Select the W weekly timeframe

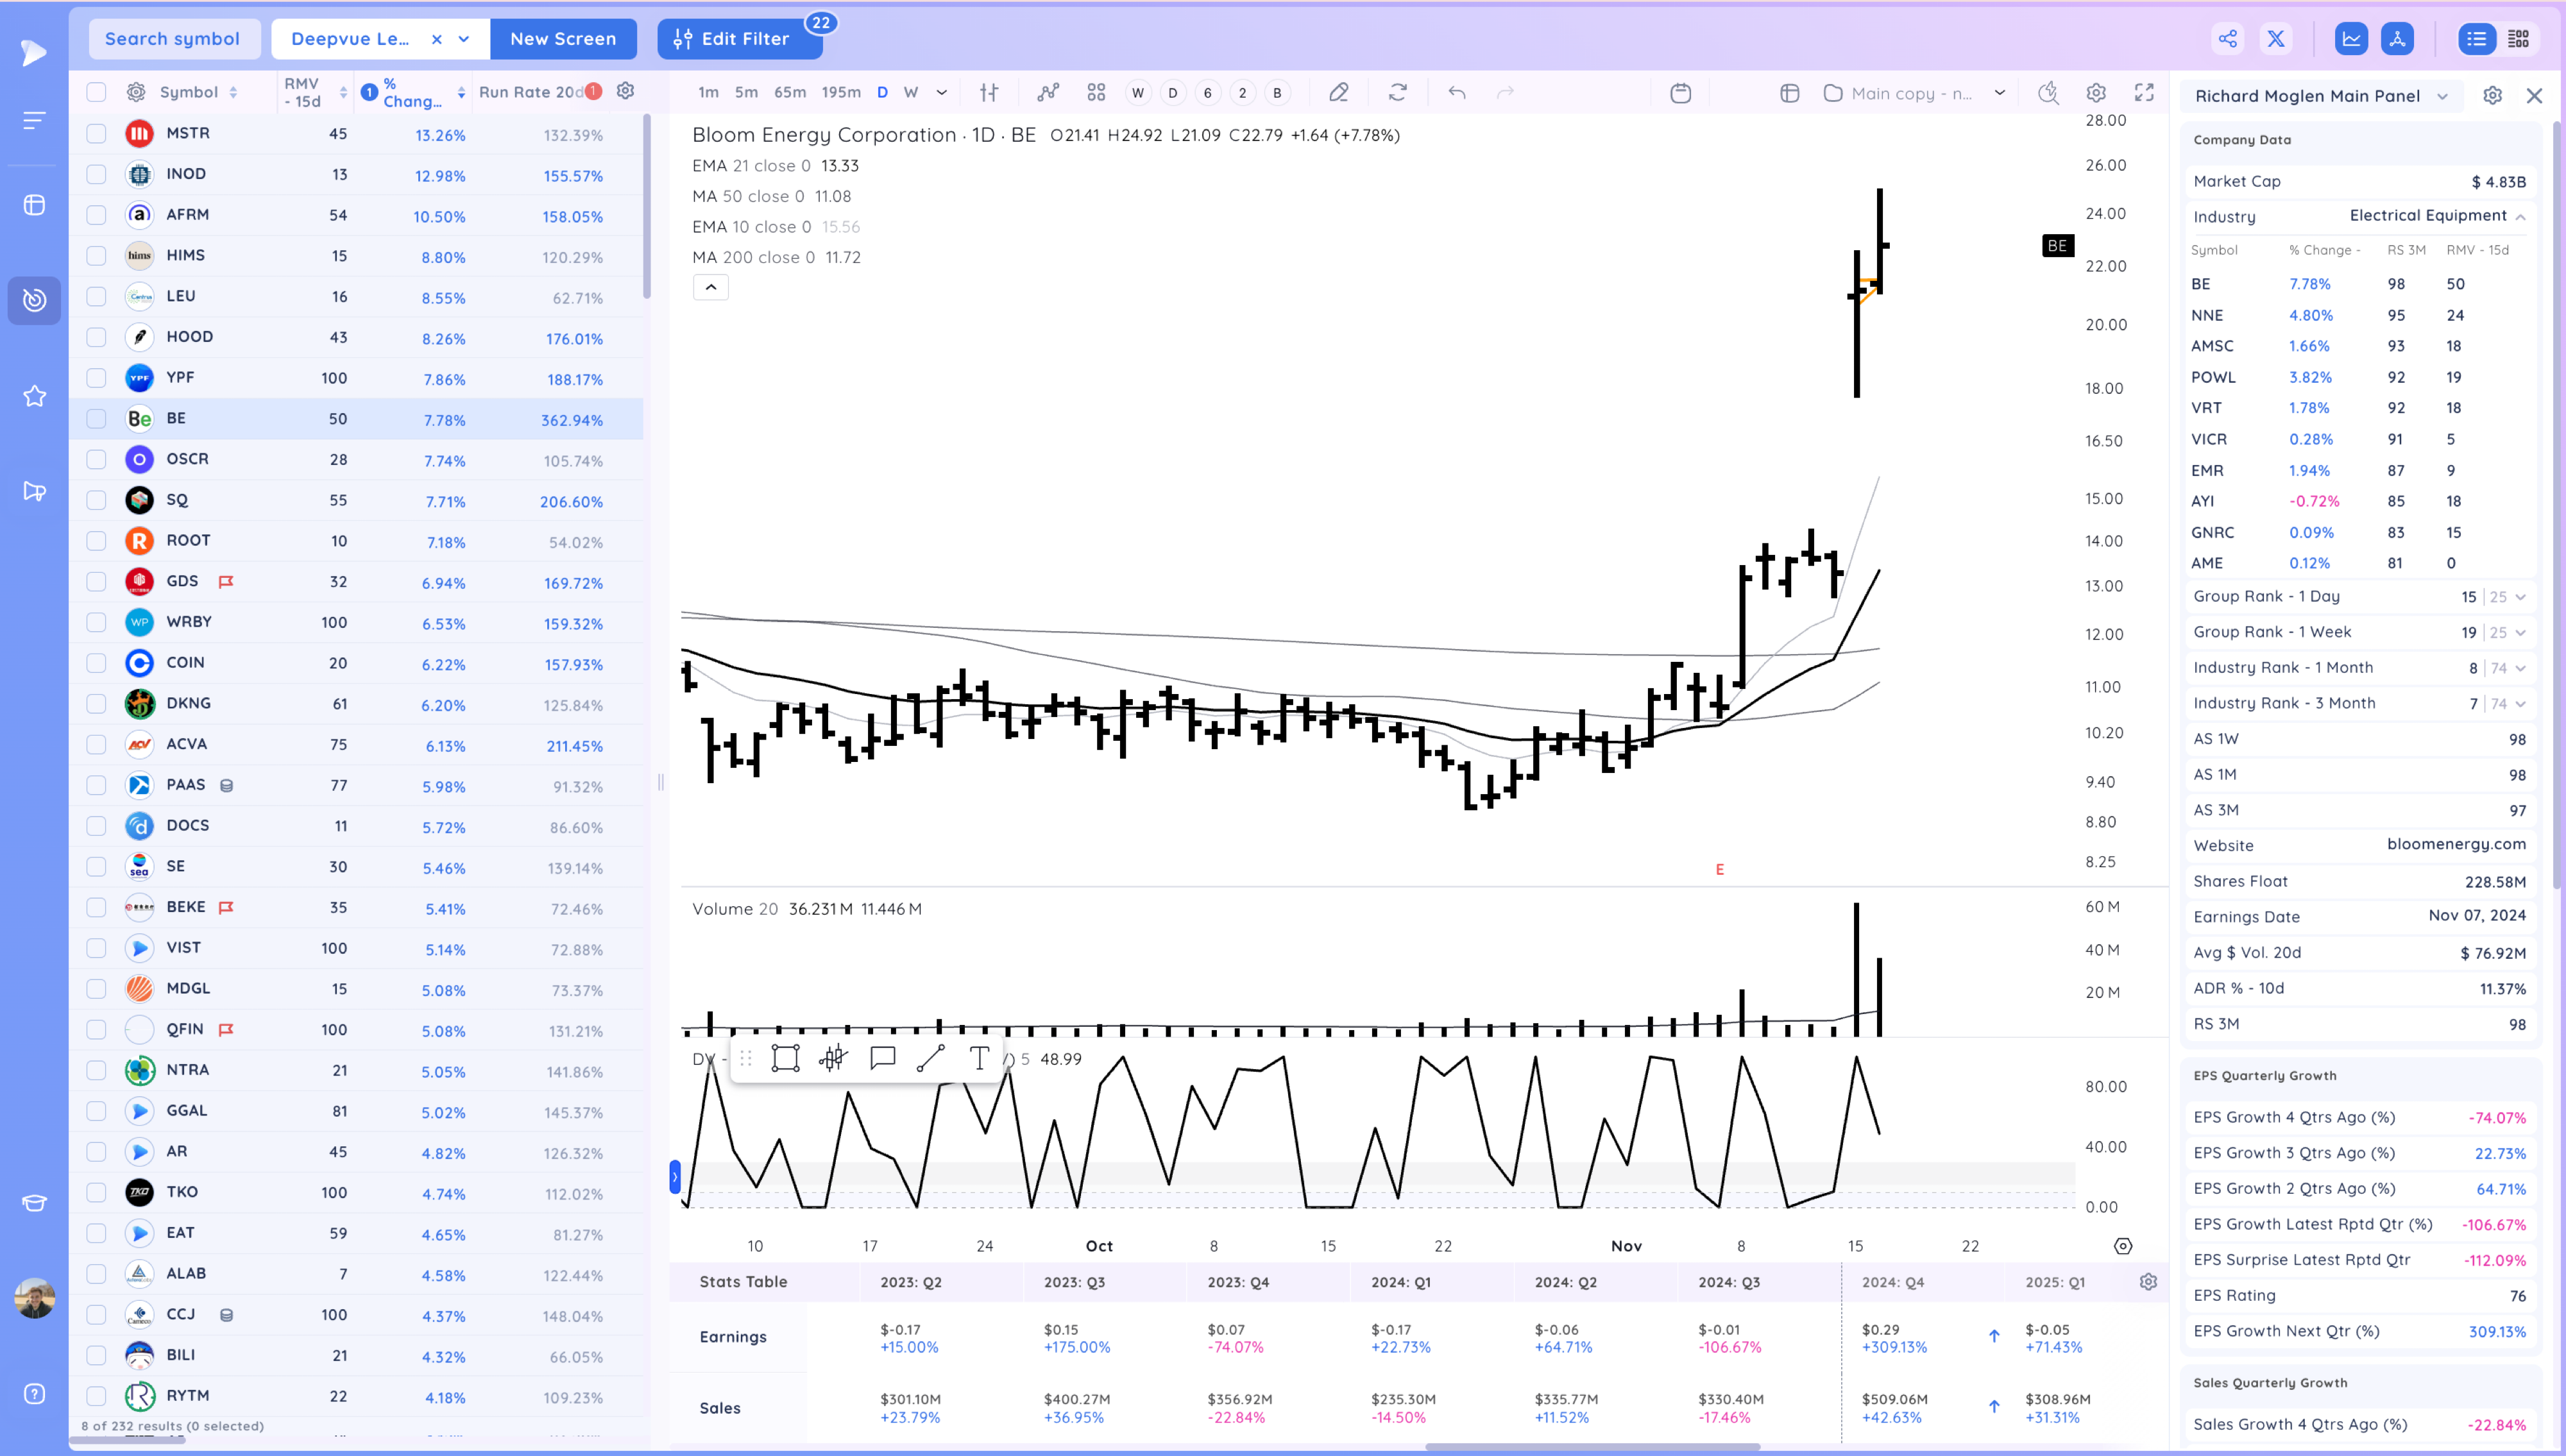coord(911,93)
